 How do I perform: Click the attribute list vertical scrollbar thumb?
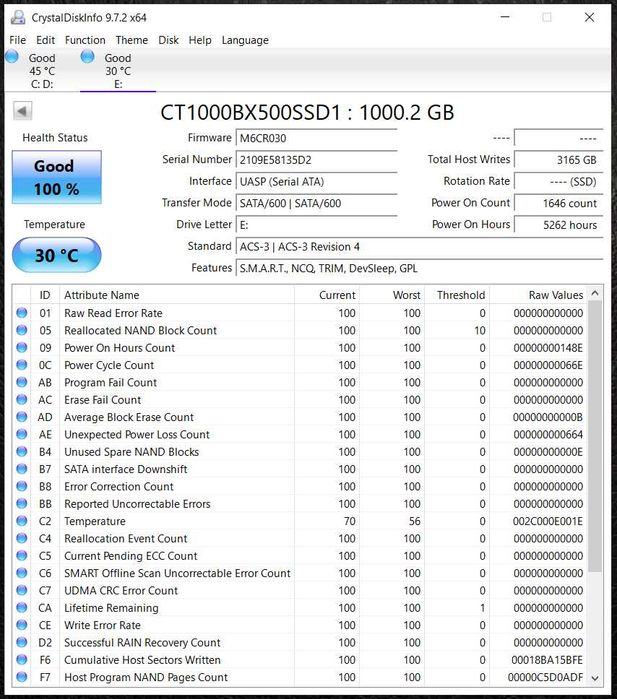click(595, 436)
